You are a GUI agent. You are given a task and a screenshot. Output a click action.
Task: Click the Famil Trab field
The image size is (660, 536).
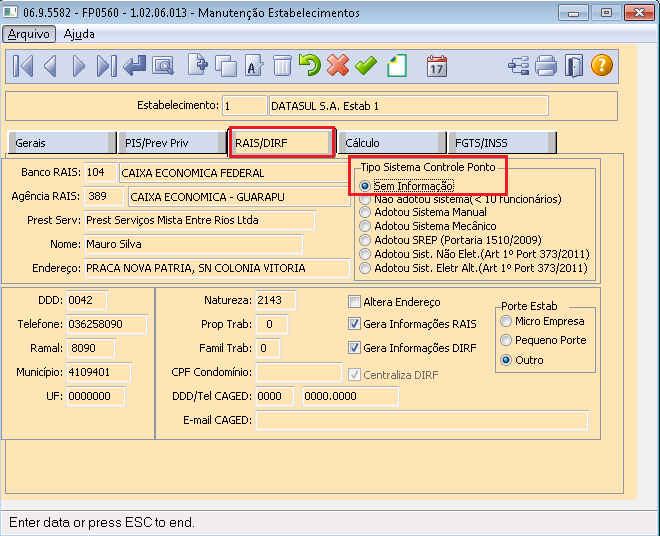(268, 348)
